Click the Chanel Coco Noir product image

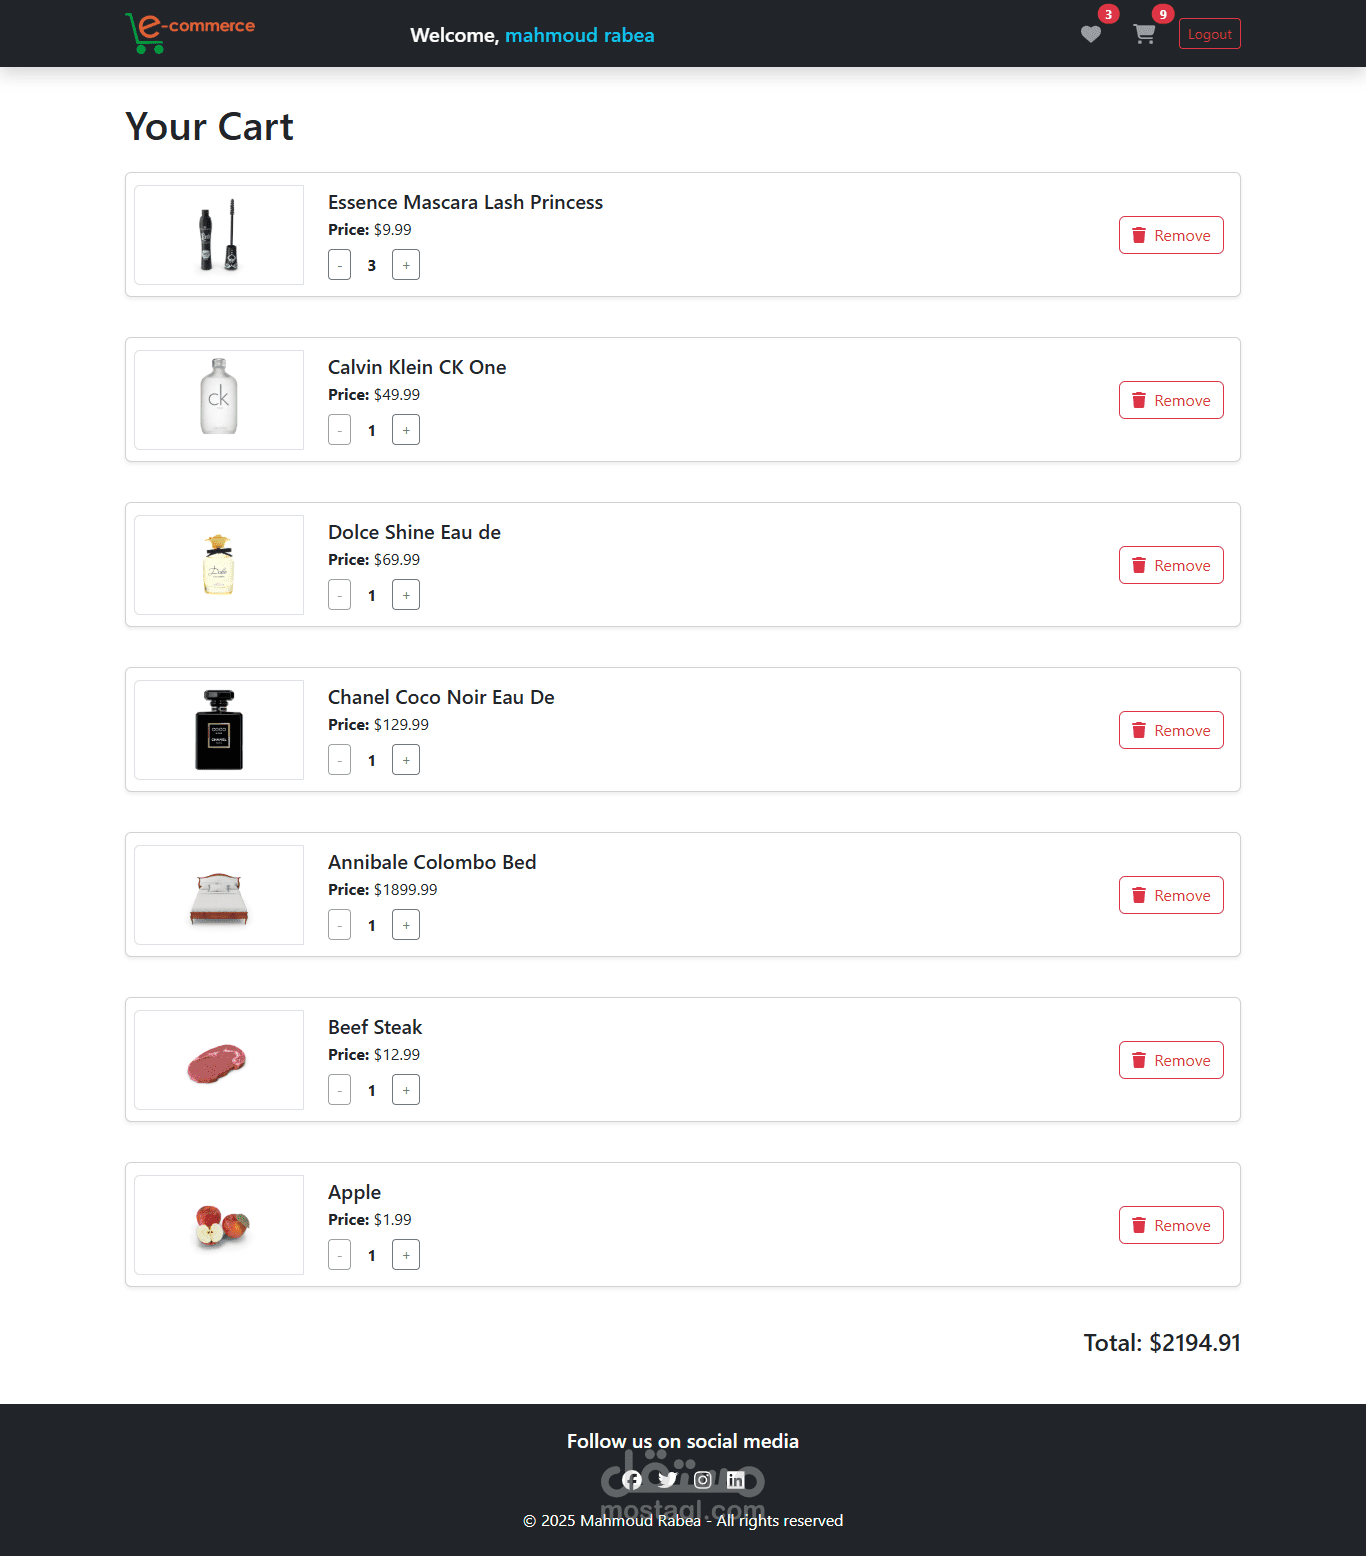pos(219,730)
